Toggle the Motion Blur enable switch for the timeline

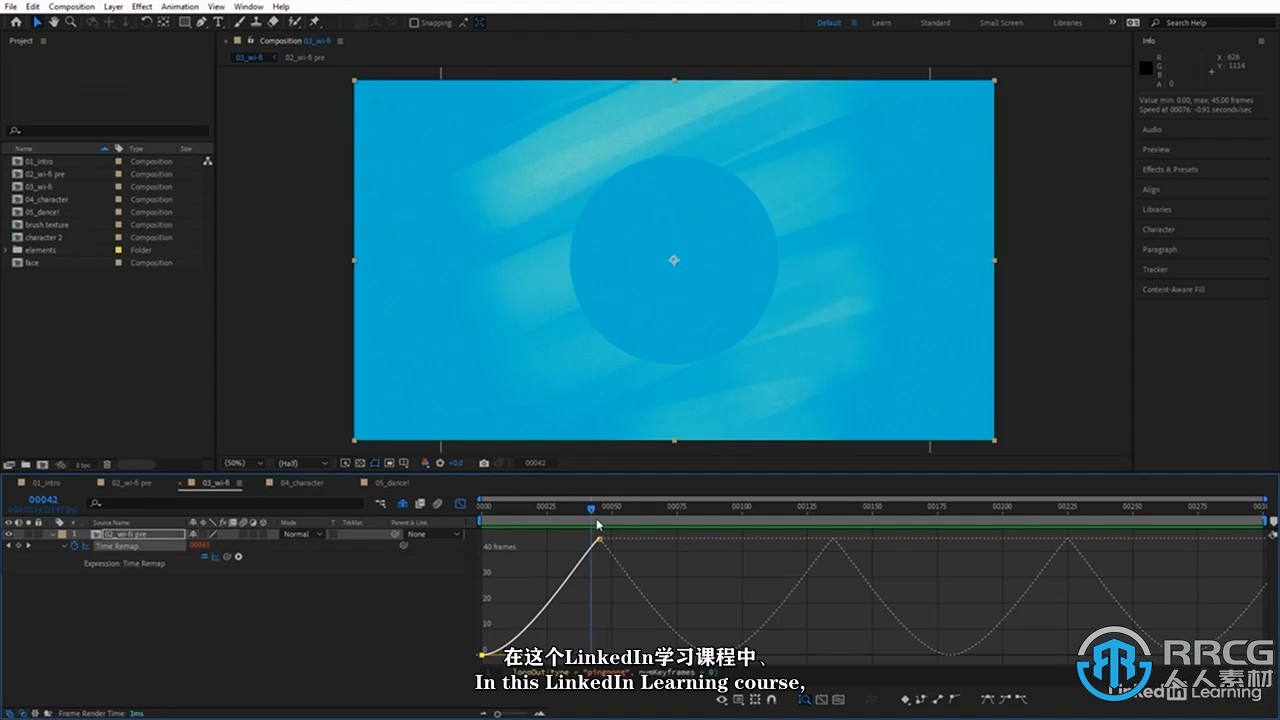(x=438, y=503)
